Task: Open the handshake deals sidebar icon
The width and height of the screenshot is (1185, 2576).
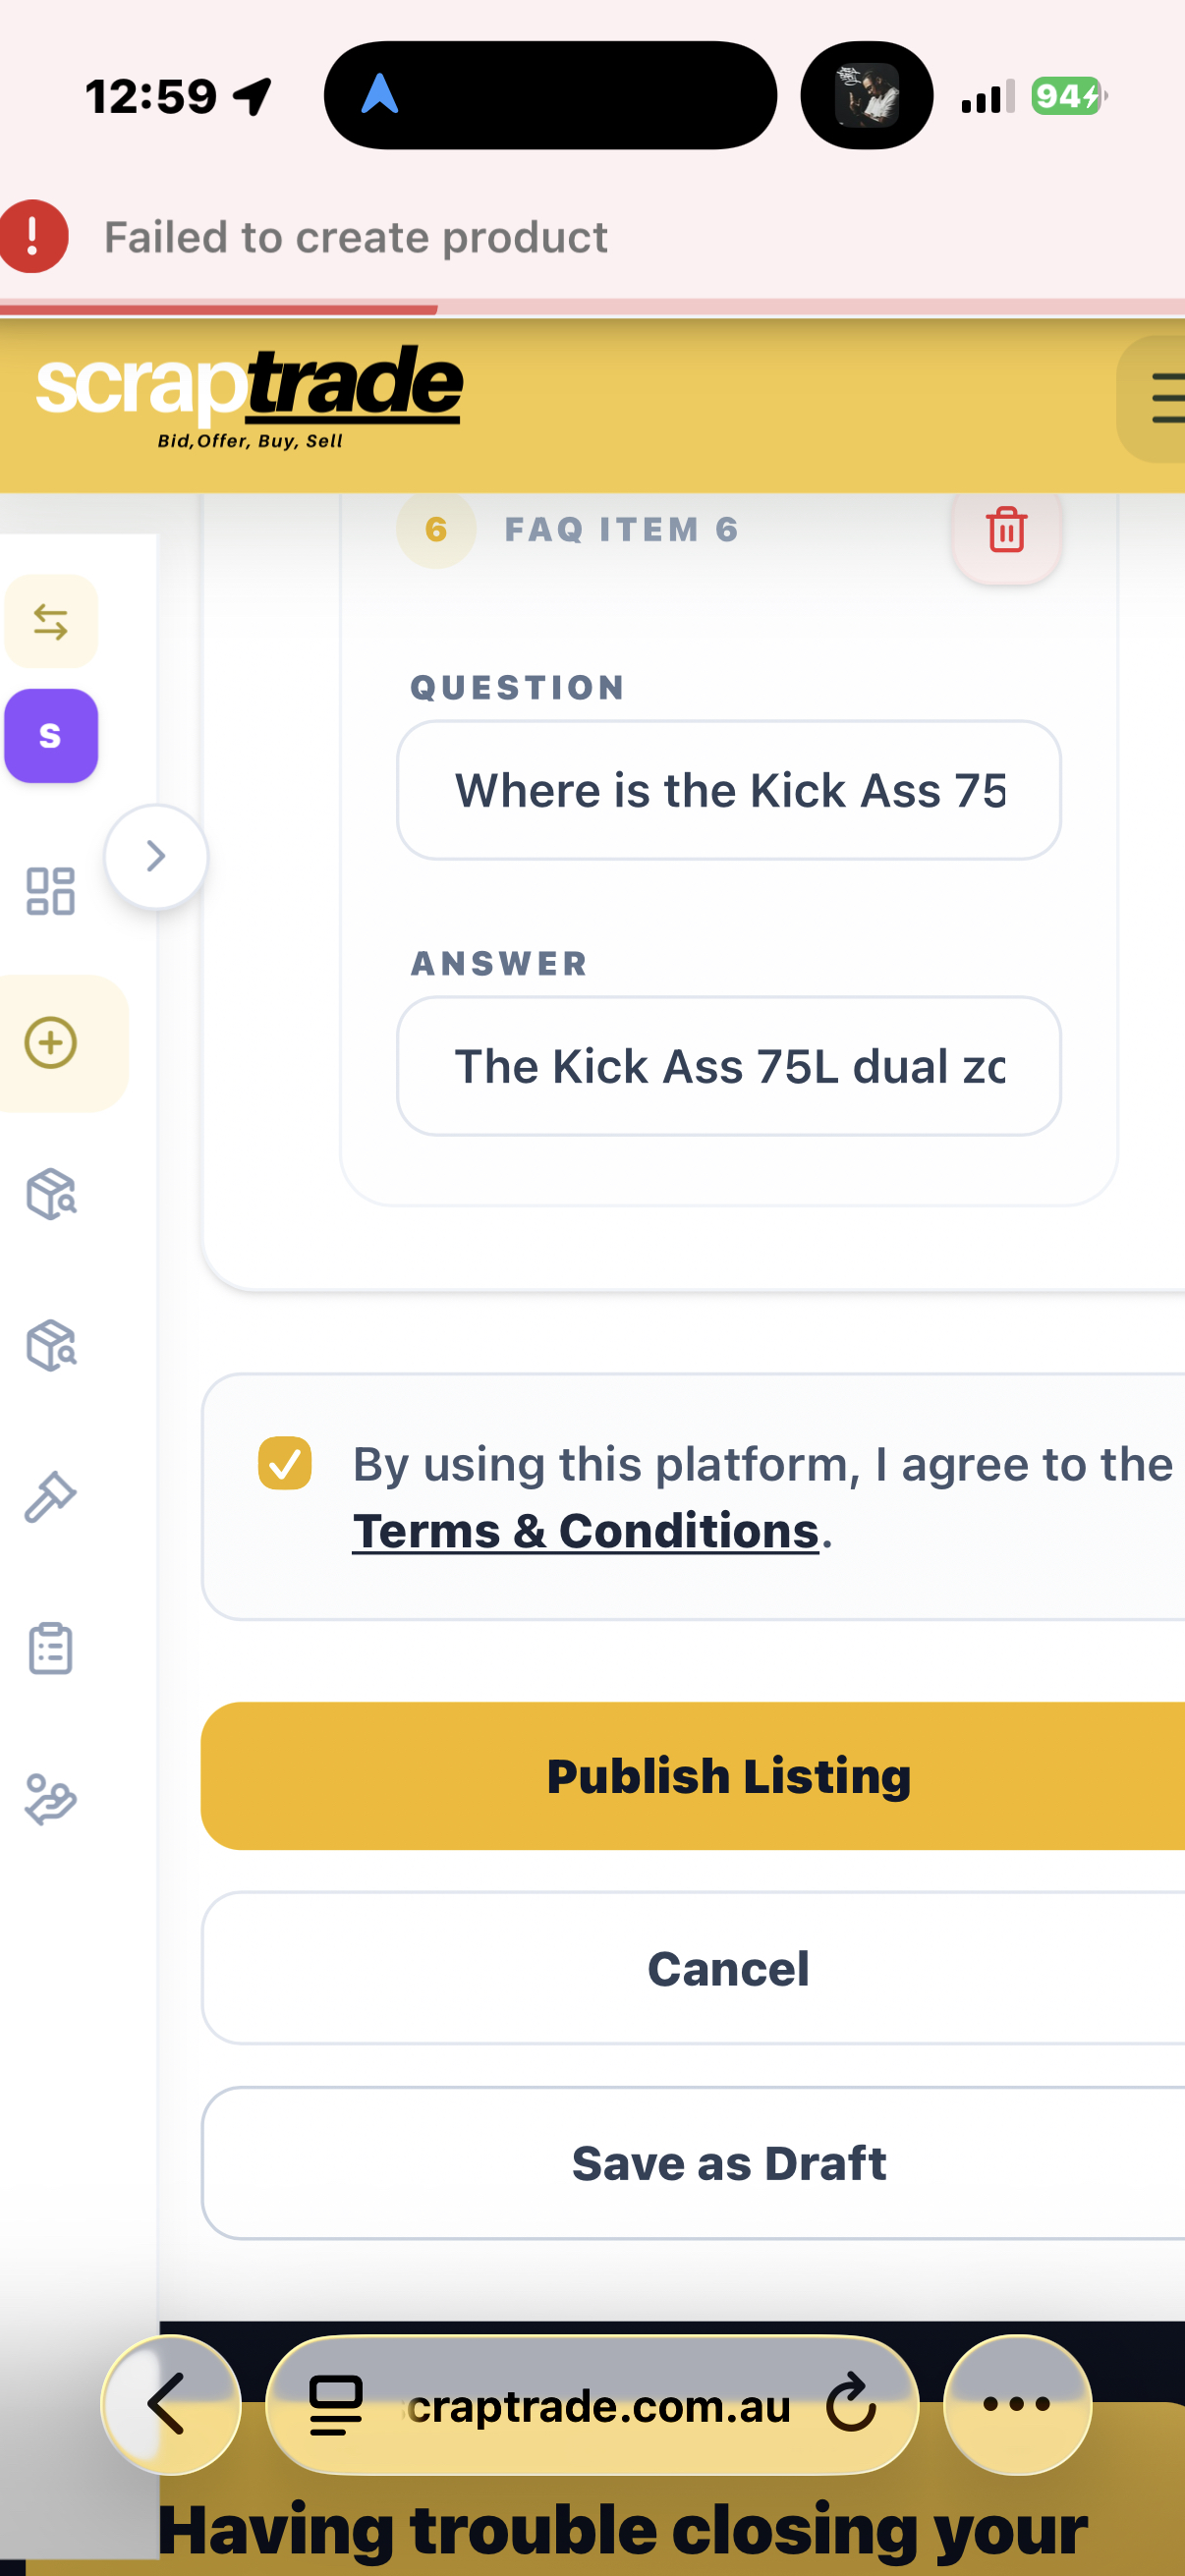Action: (51, 1800)
